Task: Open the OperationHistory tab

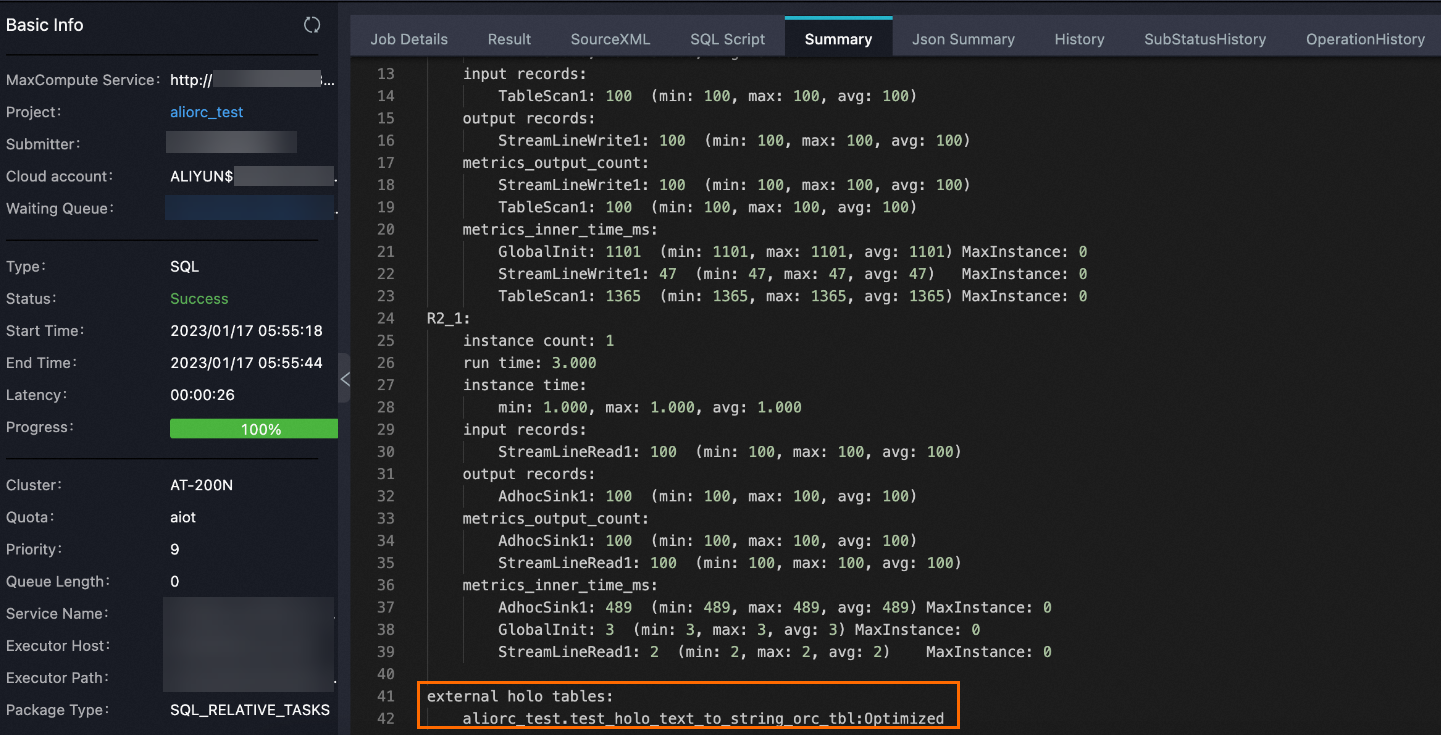Action: pyautogui.click(x=1365, y=39)
